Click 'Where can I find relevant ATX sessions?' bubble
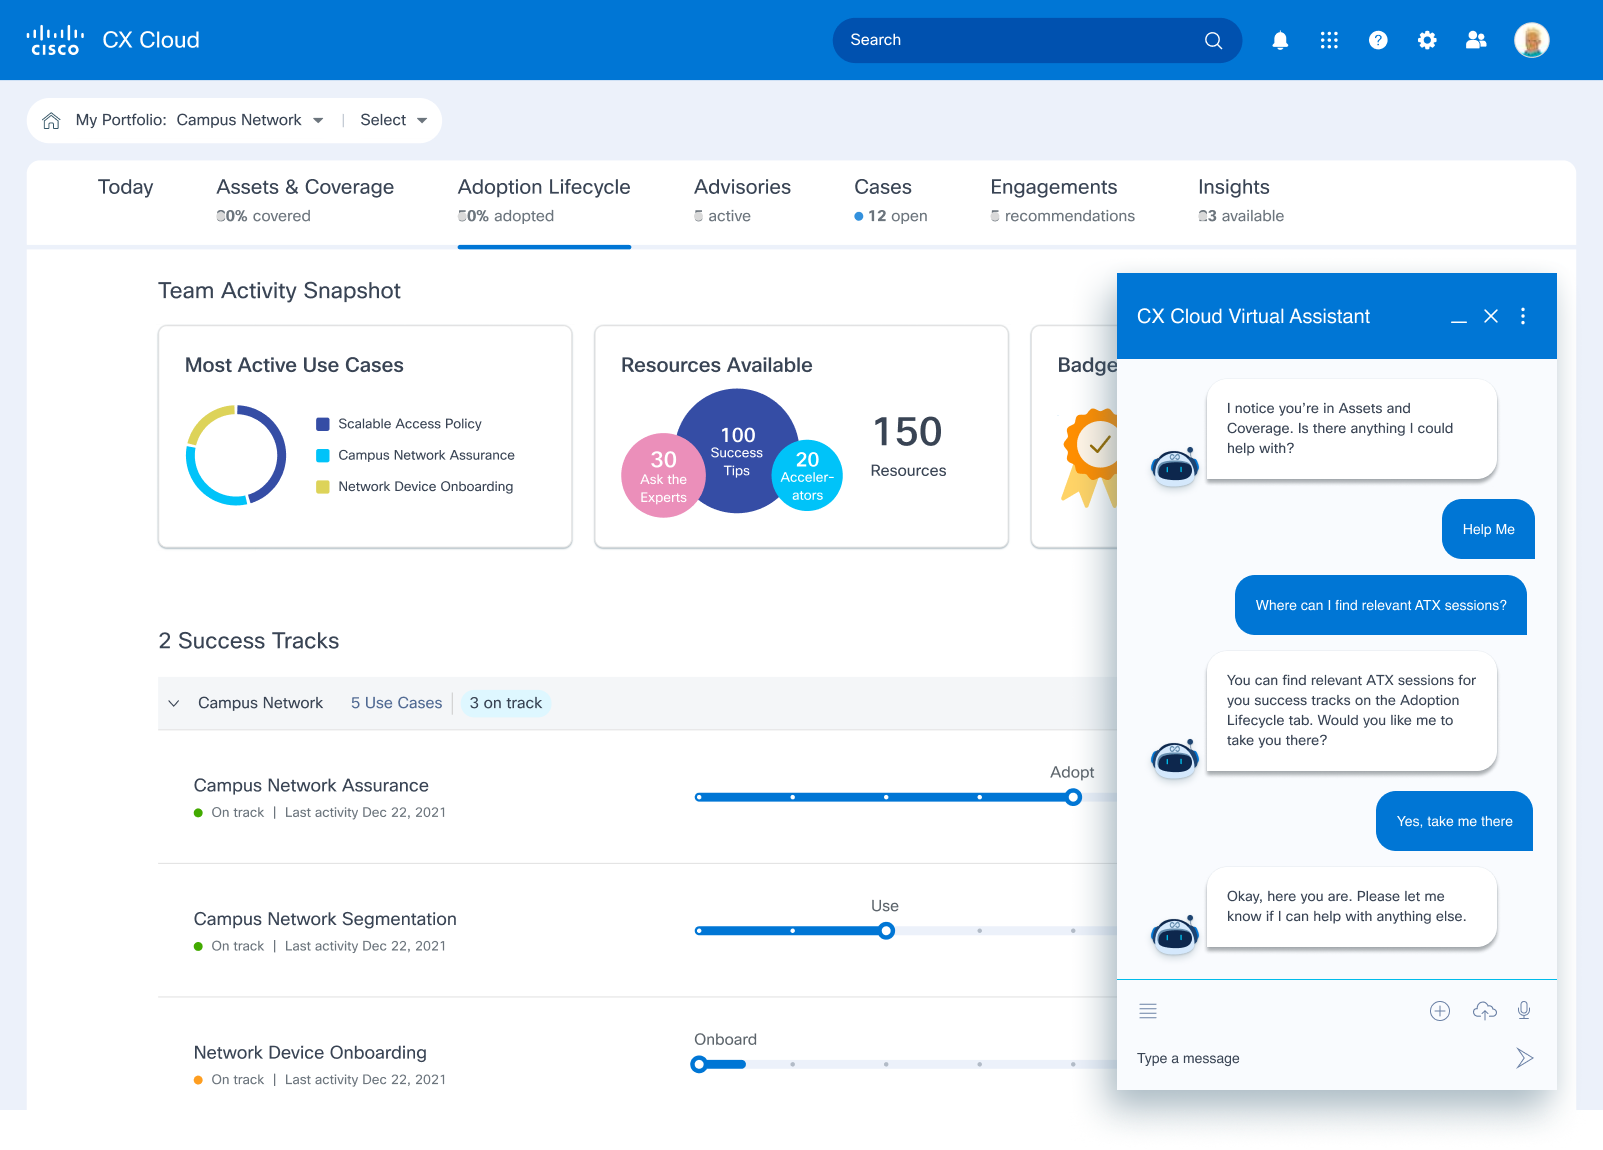Image resolution: width=1603 pixels, height=1150 pixels. click(x=1381, y=605)
